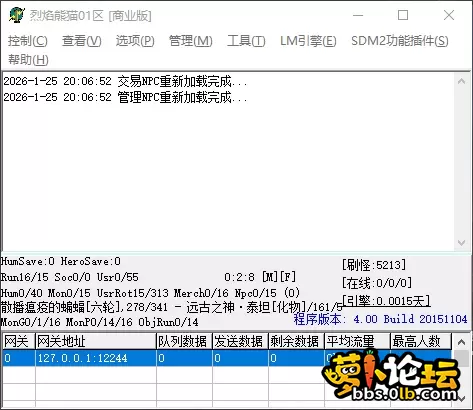
Task: Select log line 管理NPC重新加载完成
Action: pos(125,97)
